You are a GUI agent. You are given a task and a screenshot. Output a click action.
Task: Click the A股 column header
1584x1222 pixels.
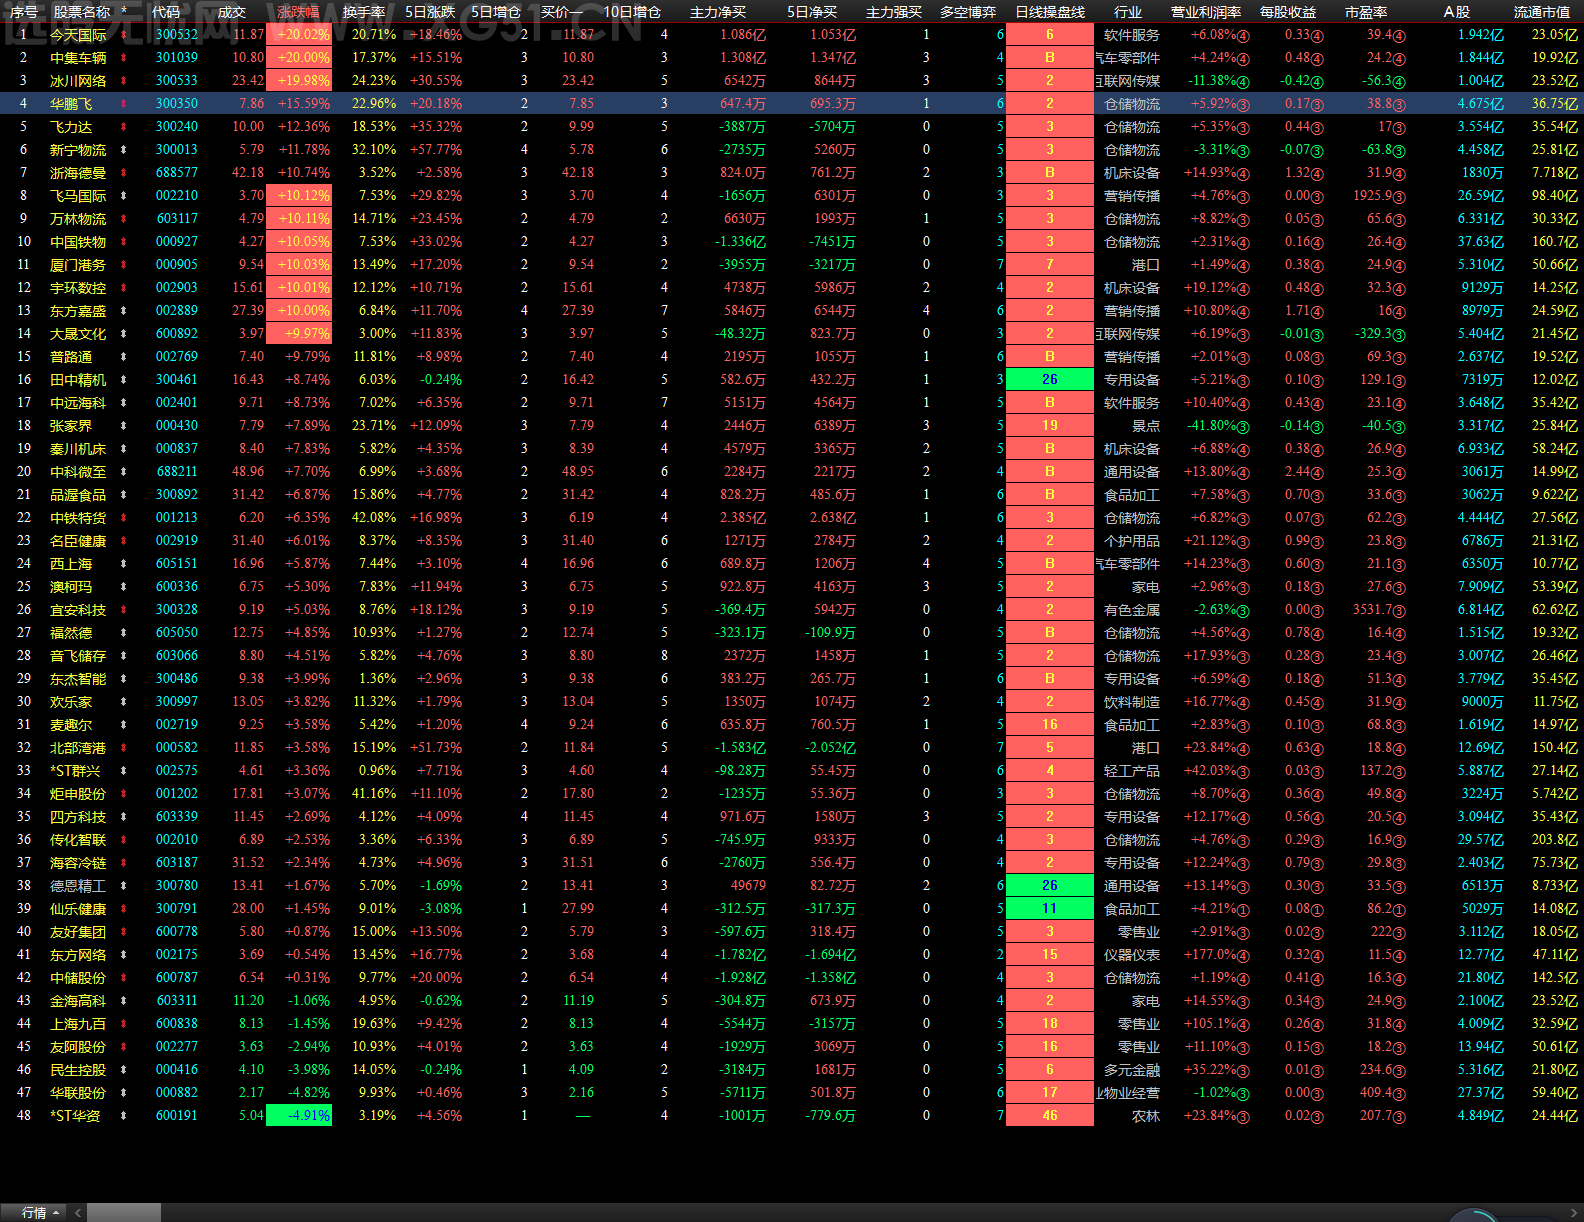(x=1457, y=12)
